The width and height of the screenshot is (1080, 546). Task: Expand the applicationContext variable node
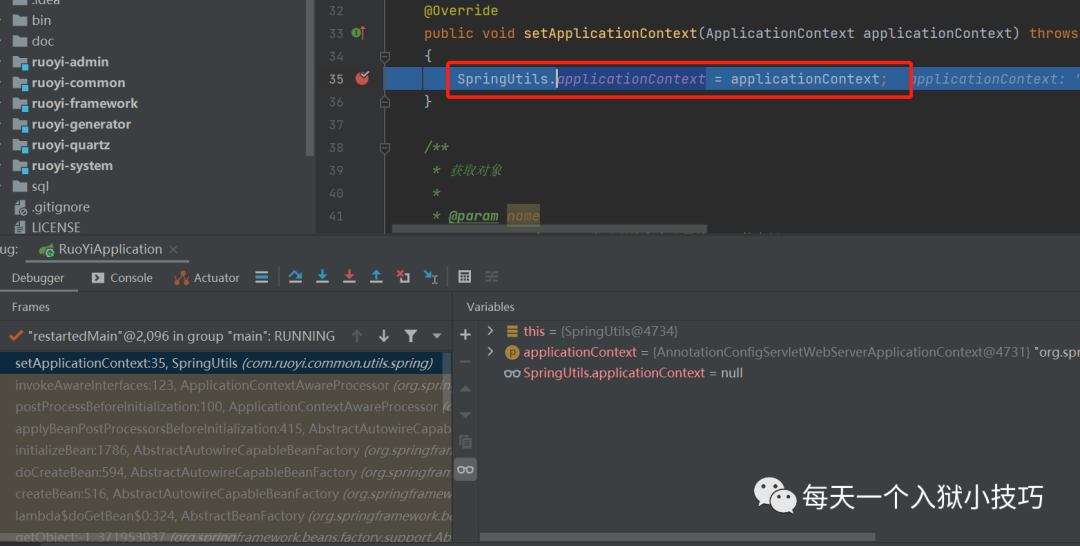[x=490, y=352]
